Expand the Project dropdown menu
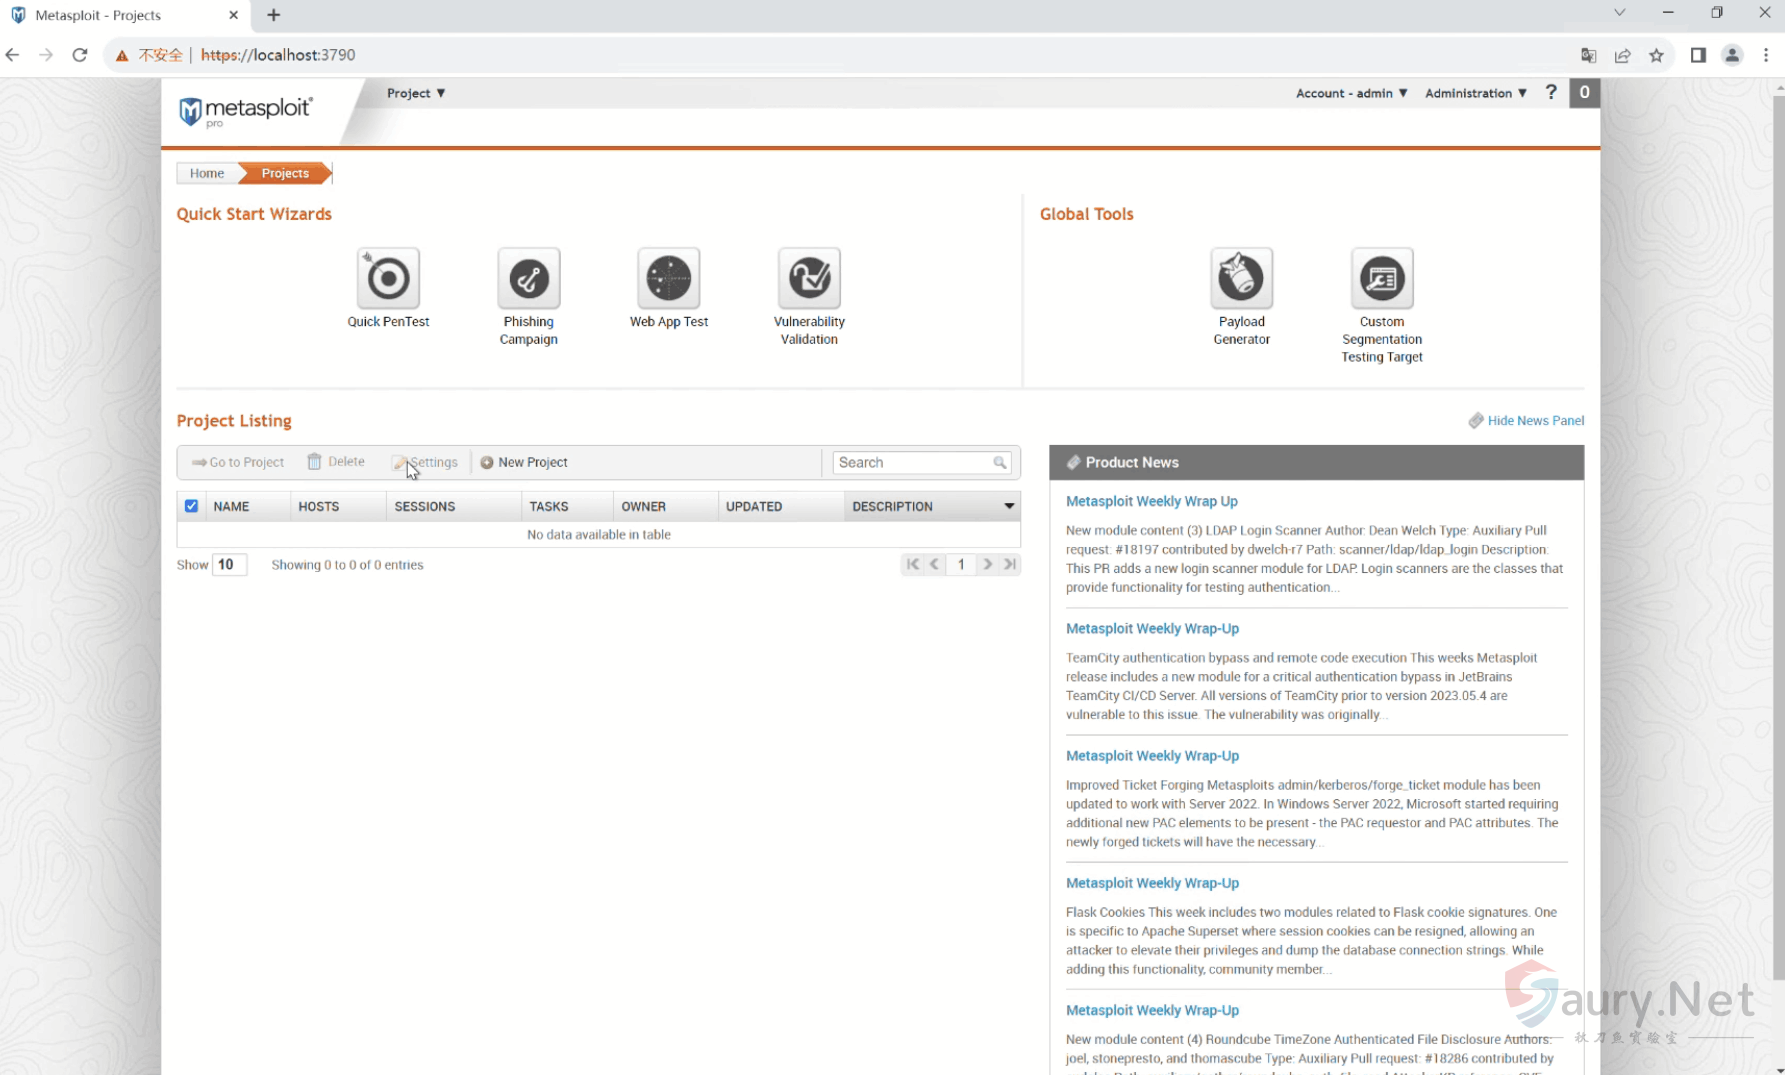 coord(416,93)
